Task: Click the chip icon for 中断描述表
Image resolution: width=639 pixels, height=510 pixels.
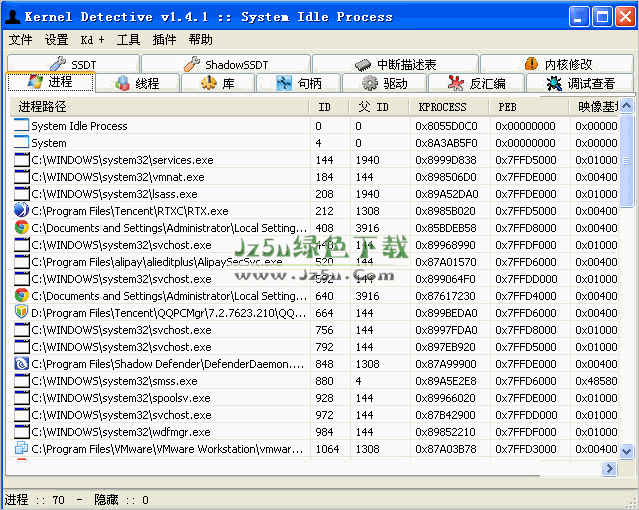Action: [x=363, y=64]
